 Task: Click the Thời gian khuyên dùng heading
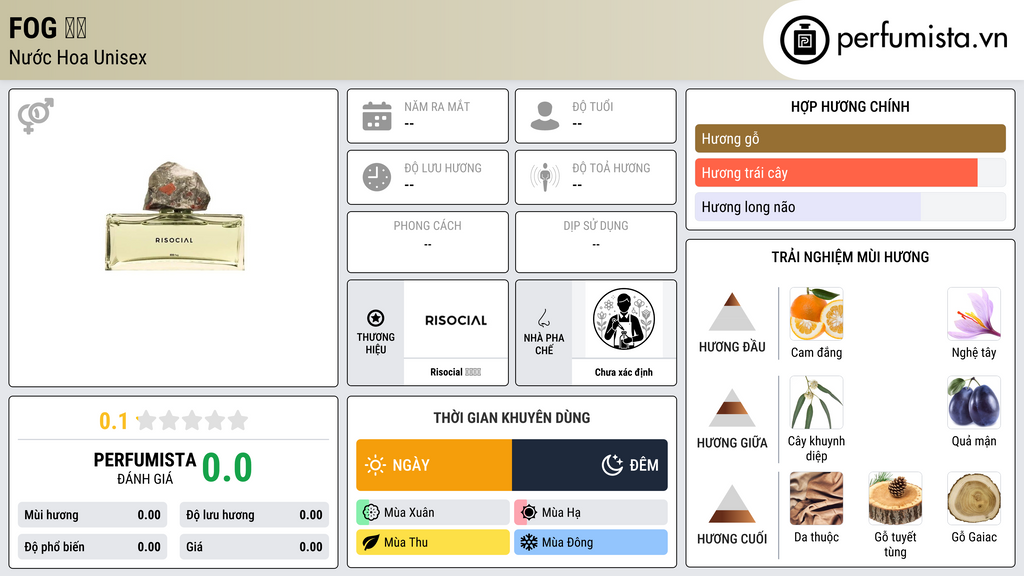(512, 417)
